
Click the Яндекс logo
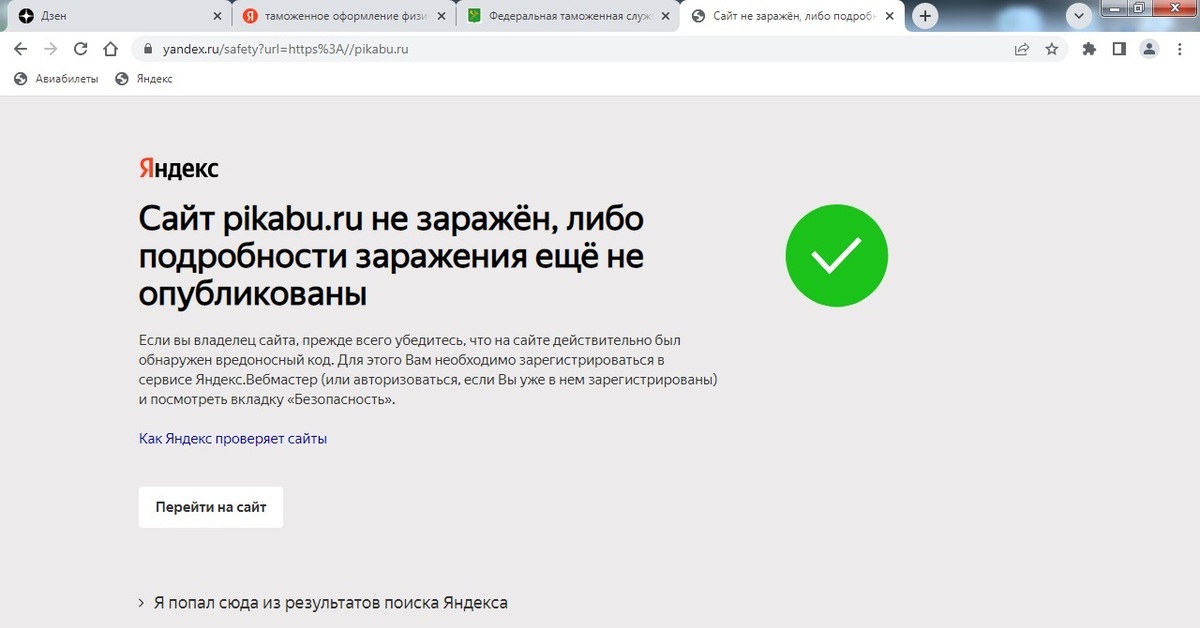[178, 168]
